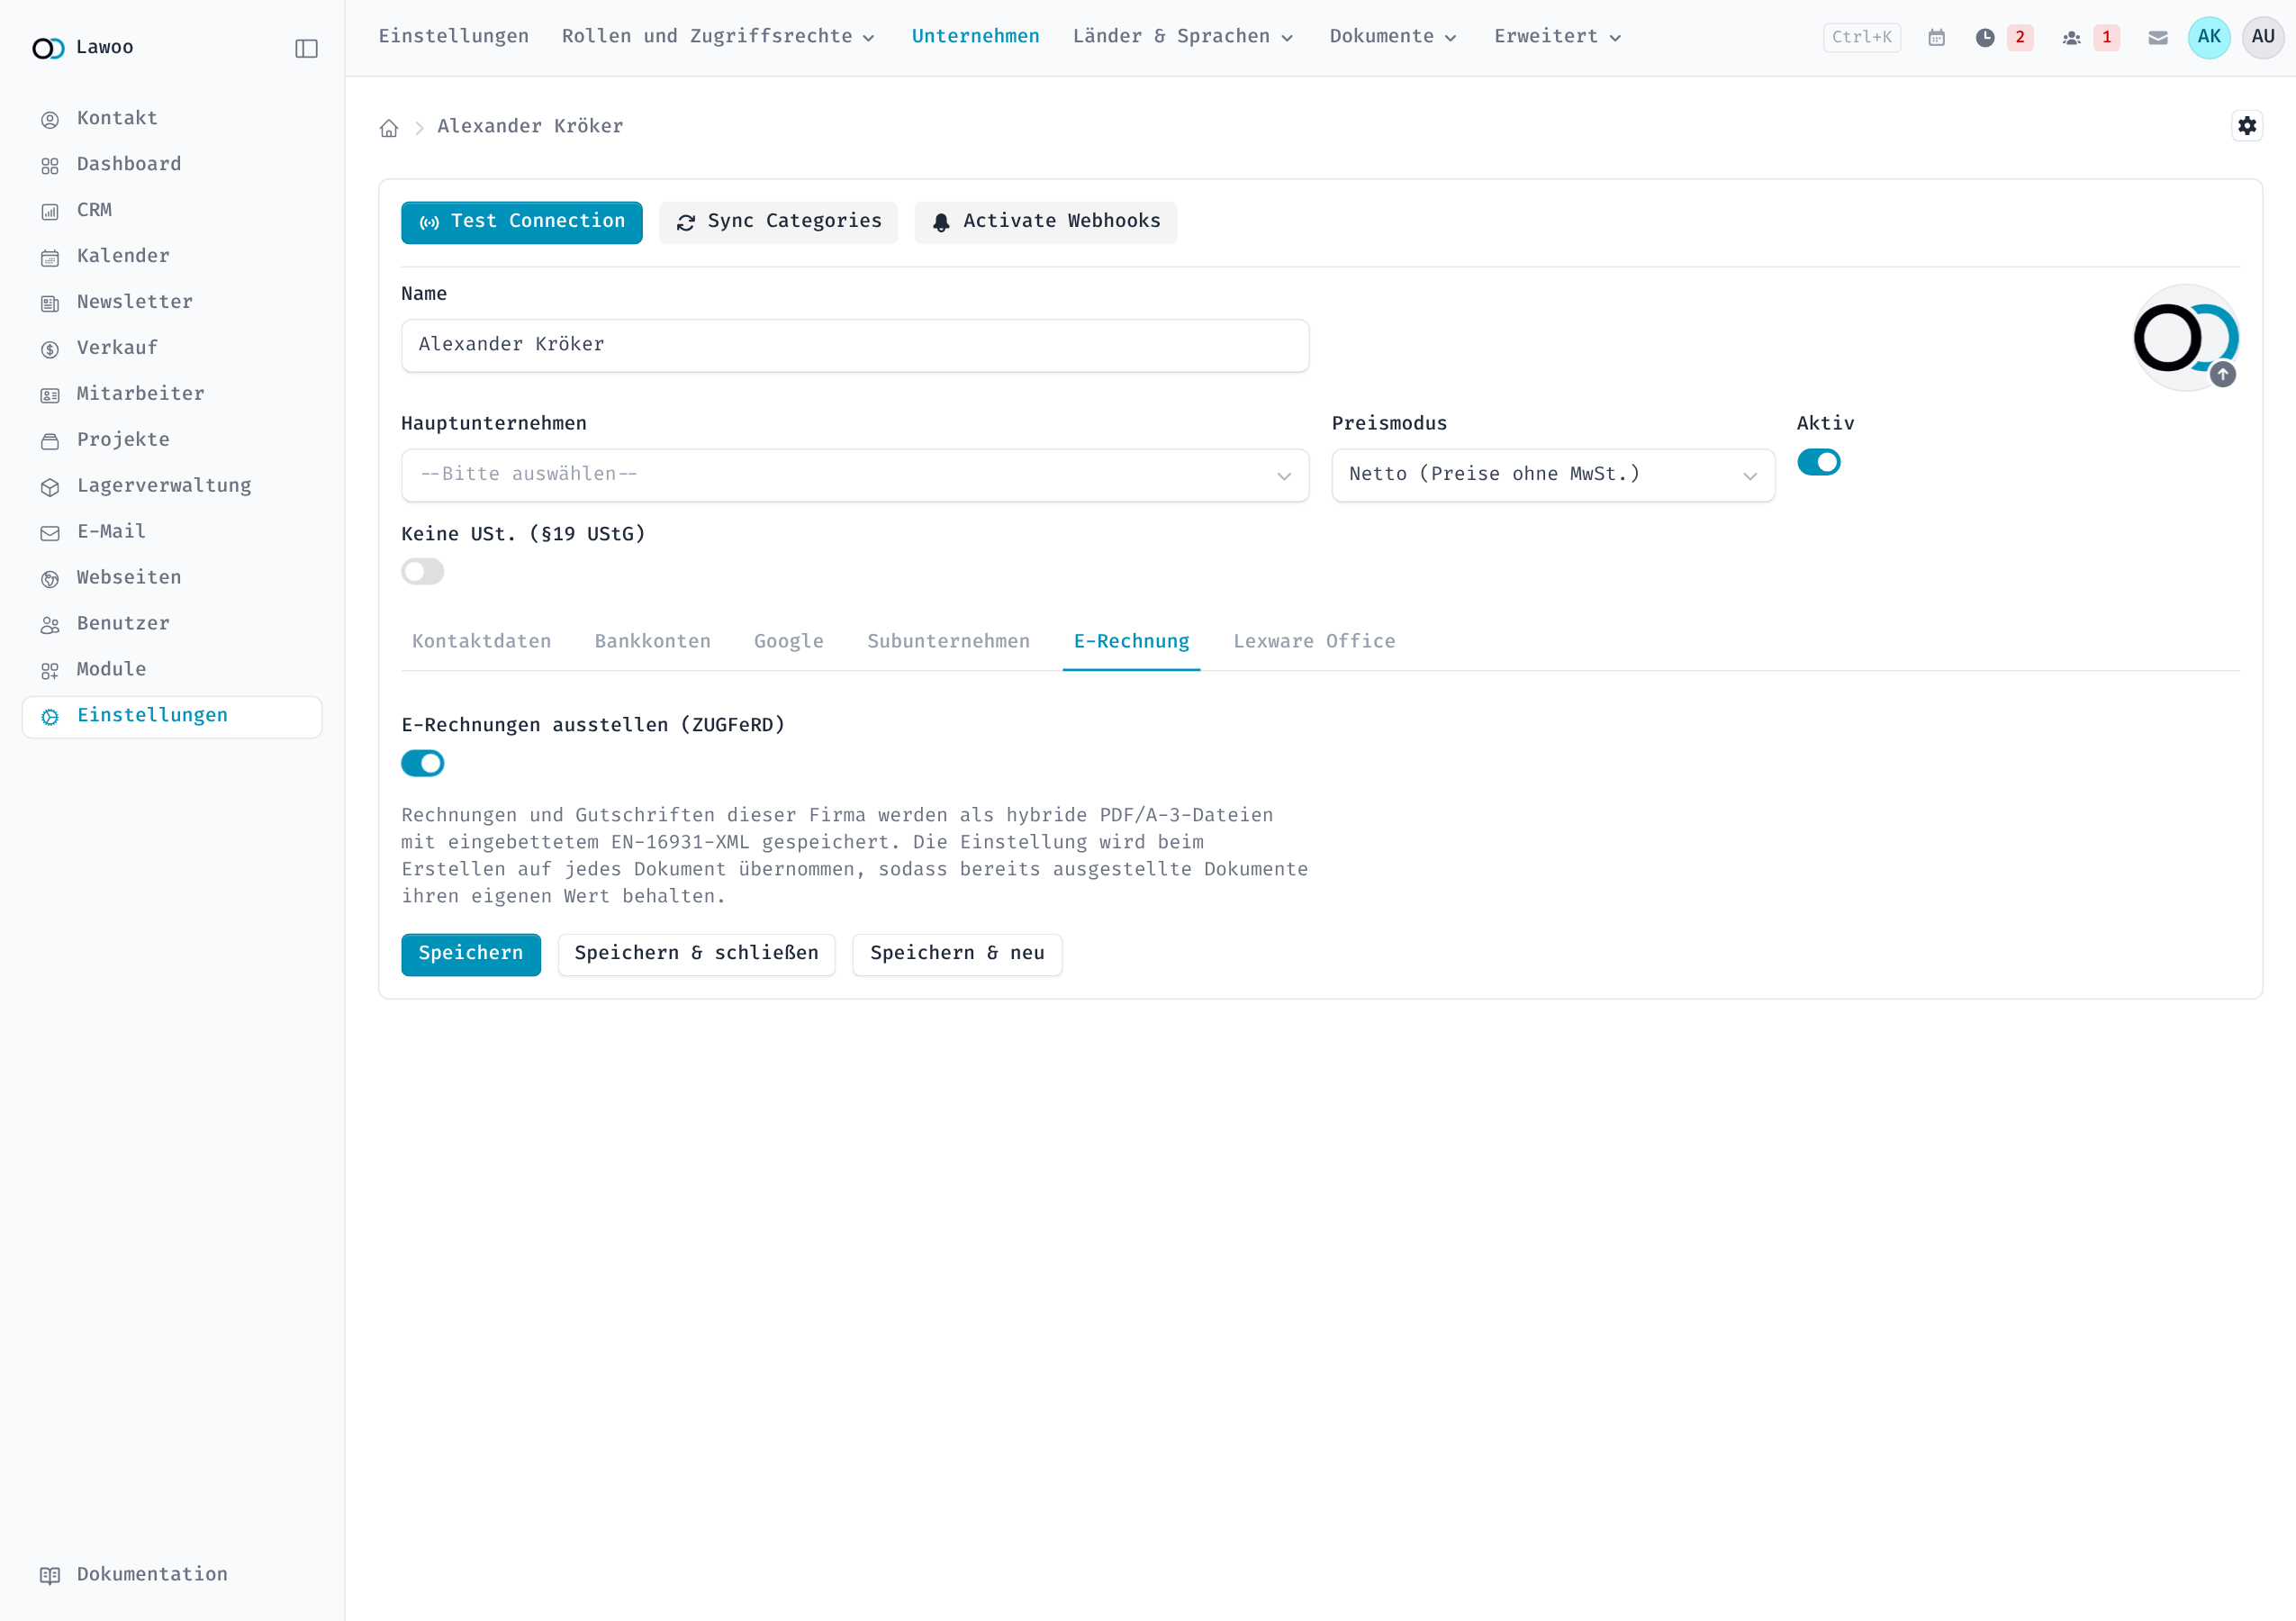
Task: Open the clock timer icon
Action: tap(1985, 38)
